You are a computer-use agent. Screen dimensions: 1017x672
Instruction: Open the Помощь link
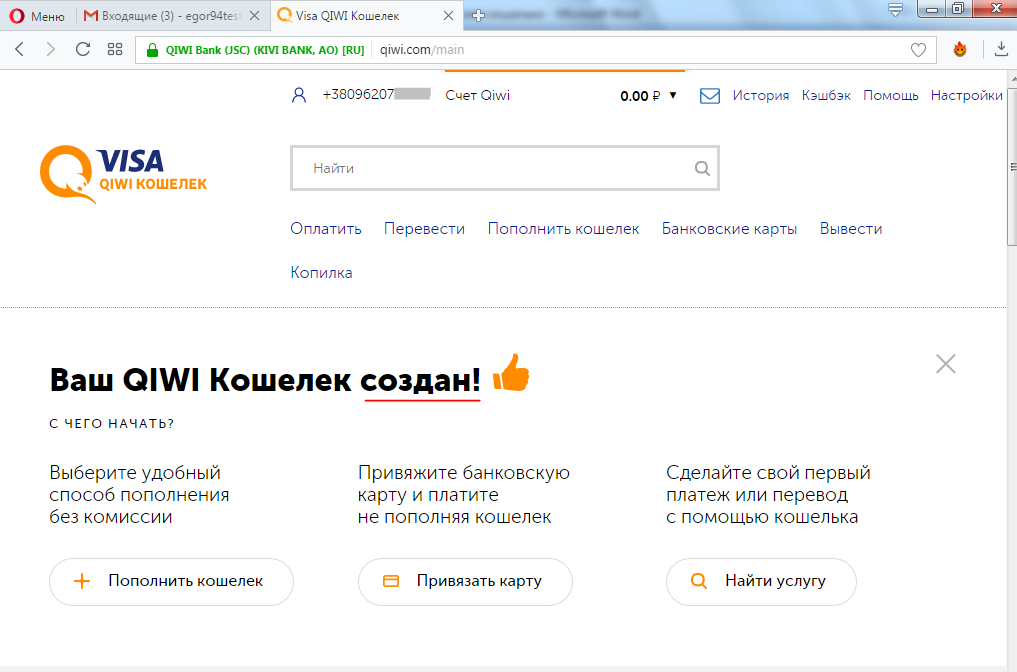[x=891, y=95]
